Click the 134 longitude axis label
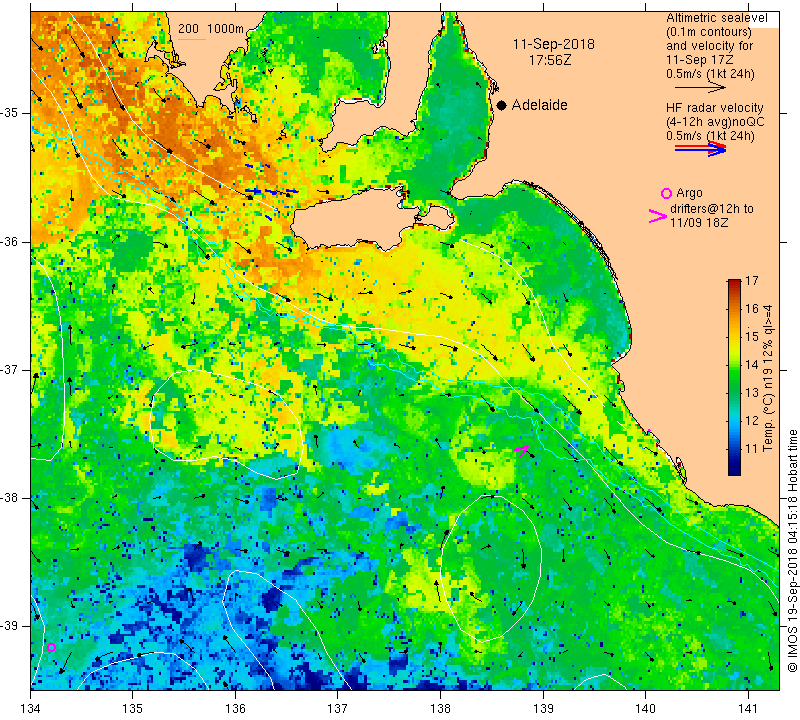This screenshot has height=720, width=800. 31,708
